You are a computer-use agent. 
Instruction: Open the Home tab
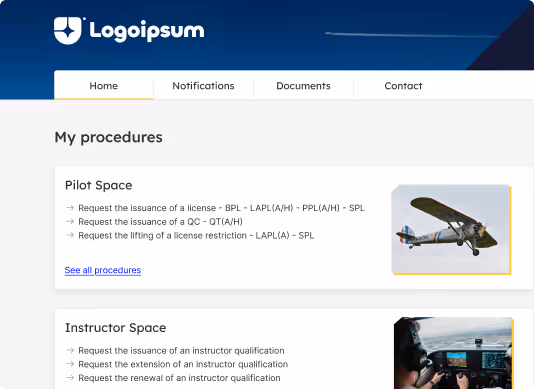point(104,85)
